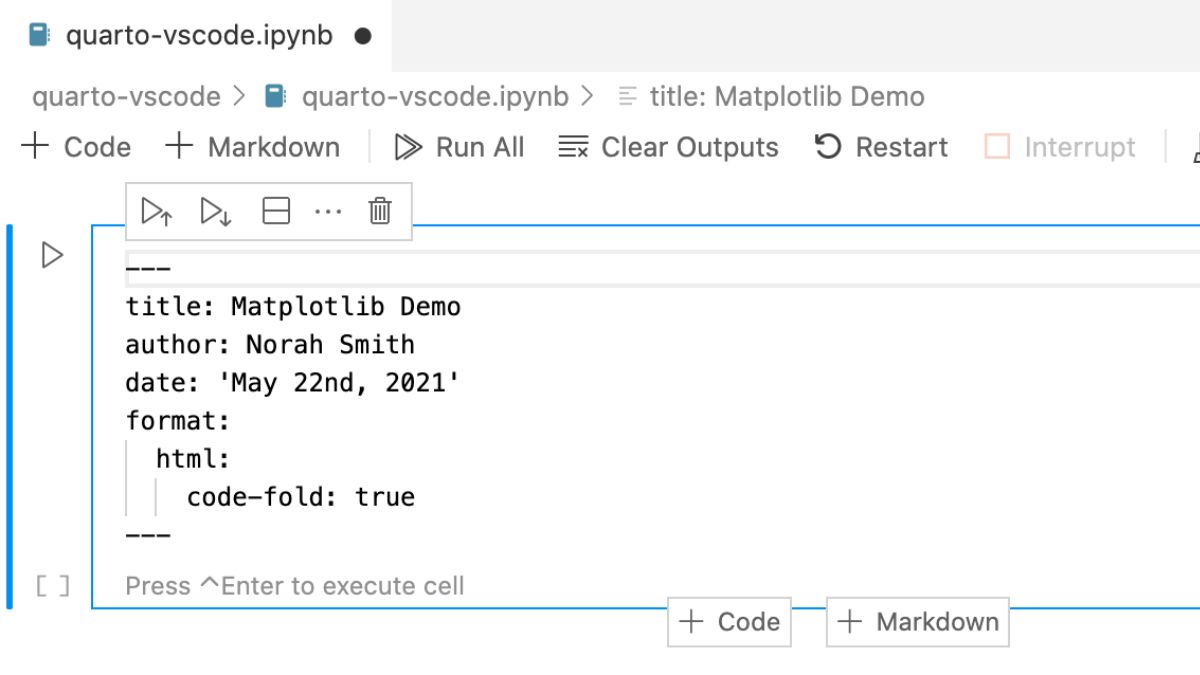Click the unsaved dot on the tab
The height and width of the screenshot is (675, 1200).
363,36
